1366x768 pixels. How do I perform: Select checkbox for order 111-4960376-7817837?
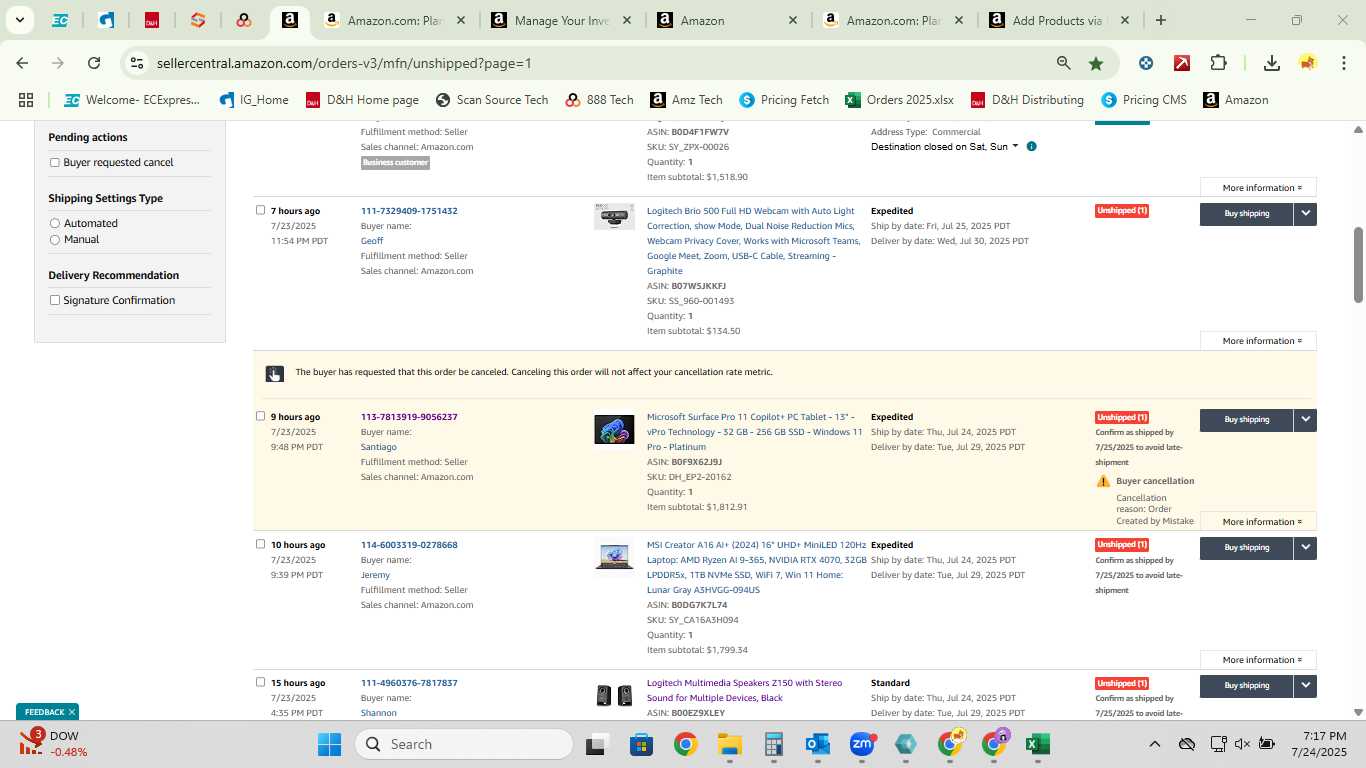coord(261,682)
